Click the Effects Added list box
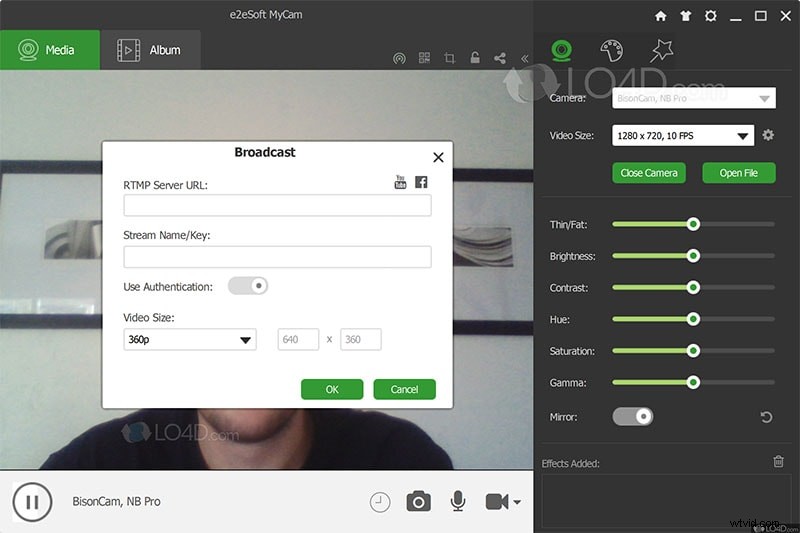 [666, 501]
